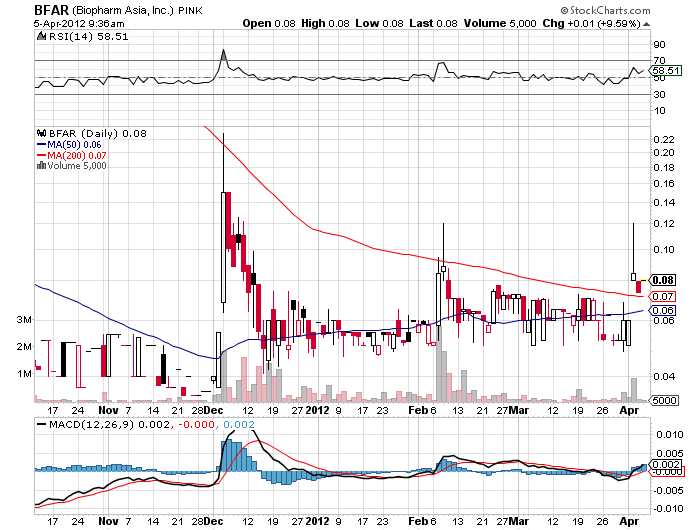Click the Volume 5,000 legend text
This screenshot has width=700, height=530.
coord(77,166)
